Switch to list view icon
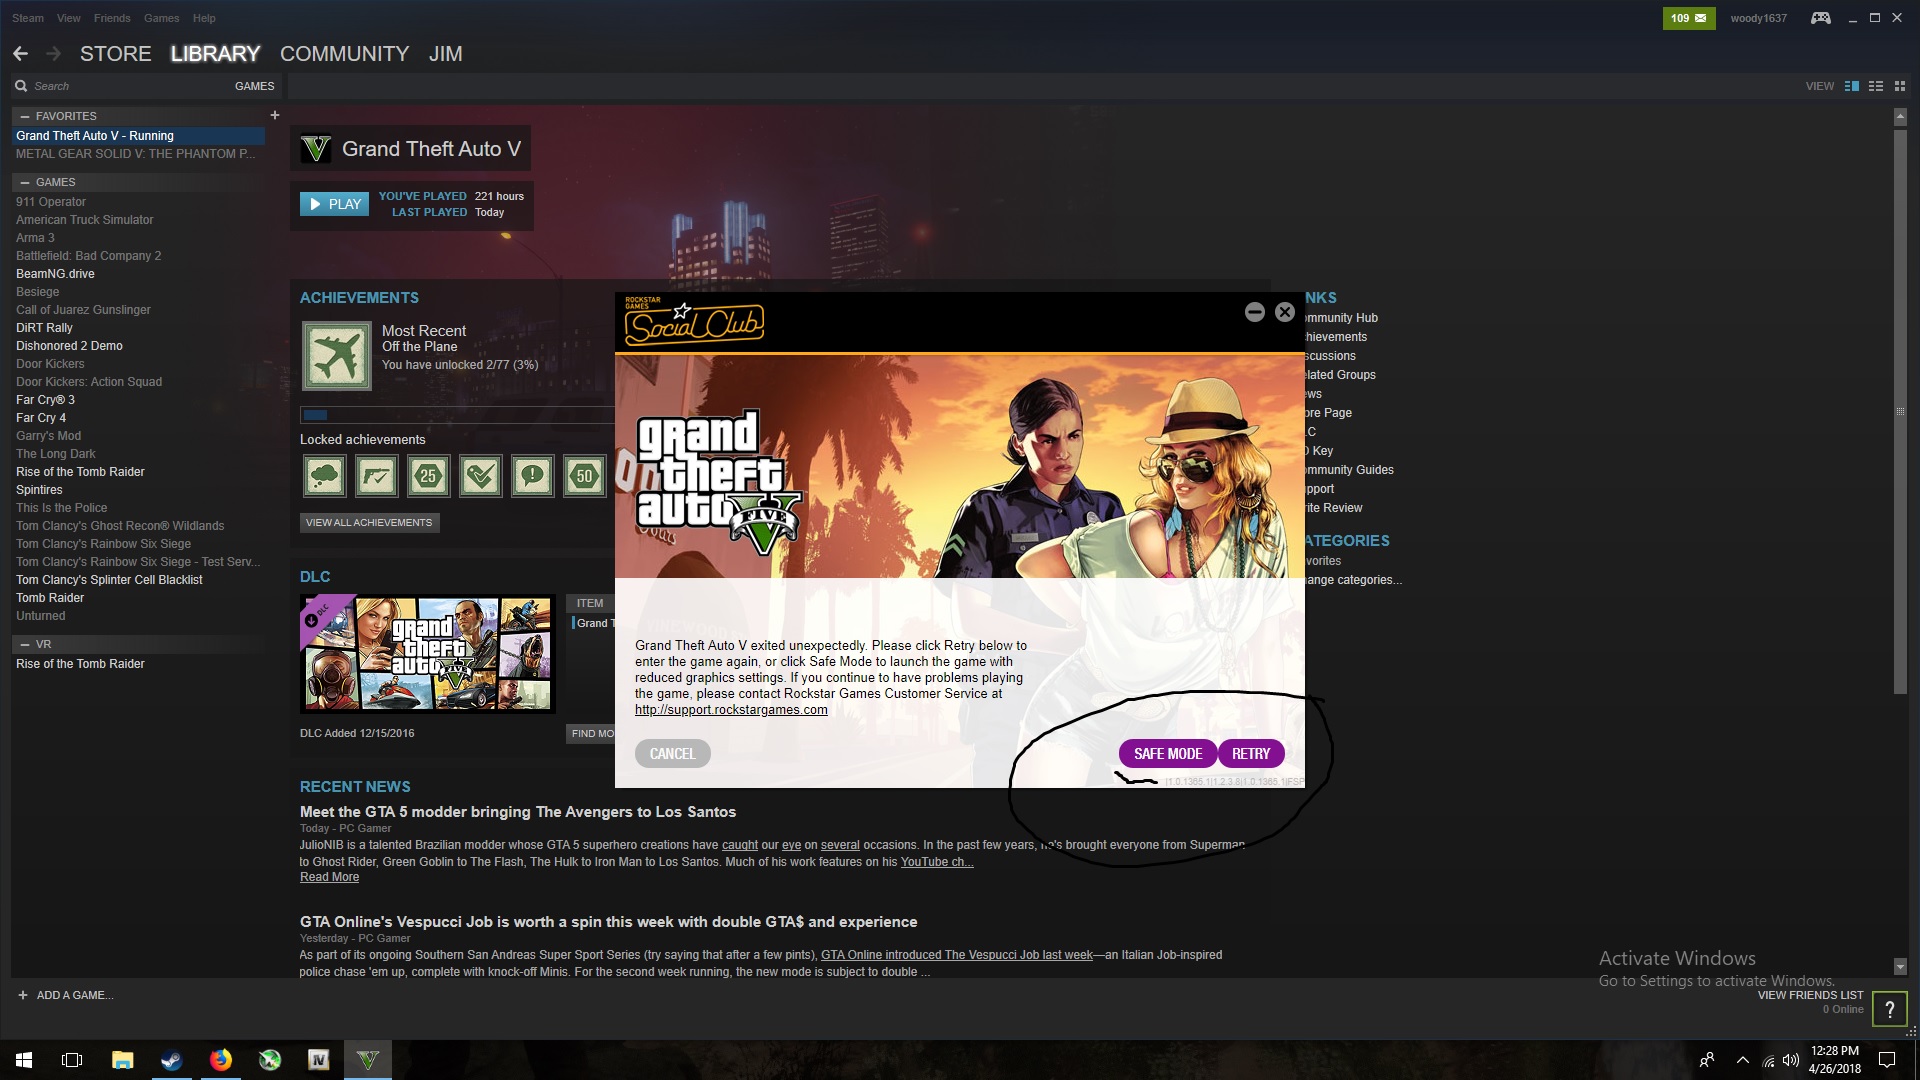 point(1876,86)
